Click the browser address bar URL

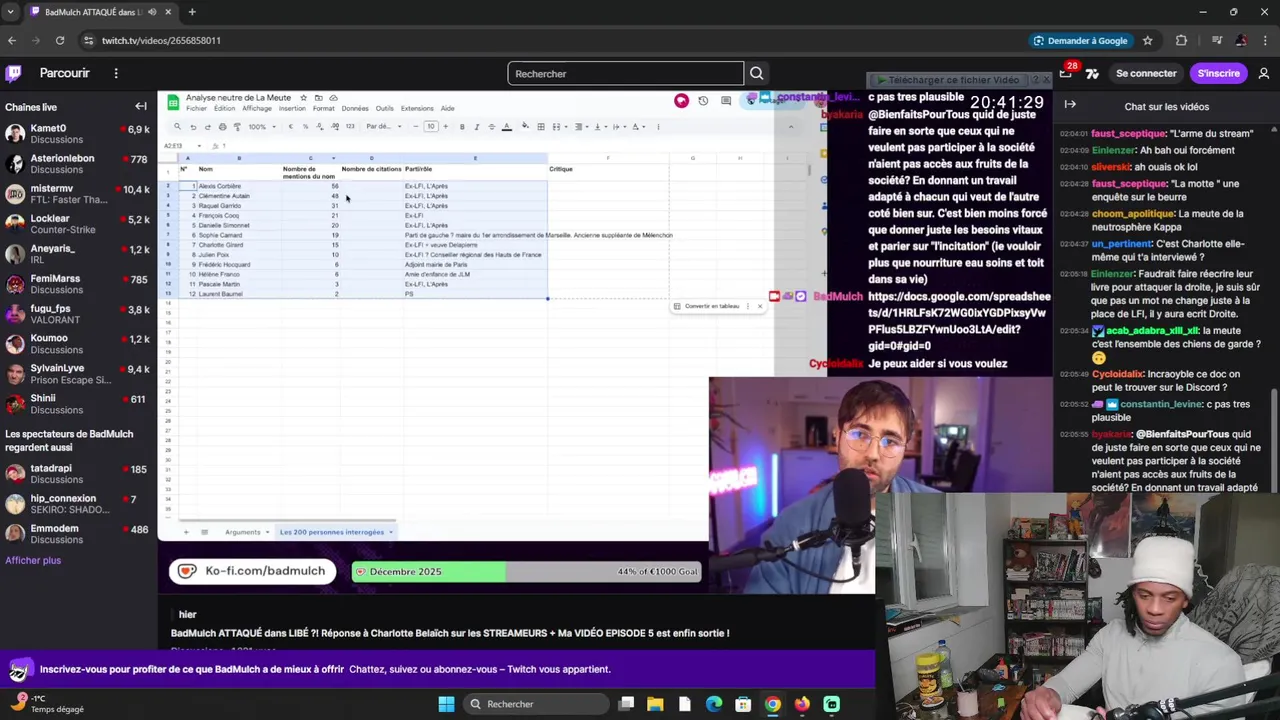click(161, 40)
